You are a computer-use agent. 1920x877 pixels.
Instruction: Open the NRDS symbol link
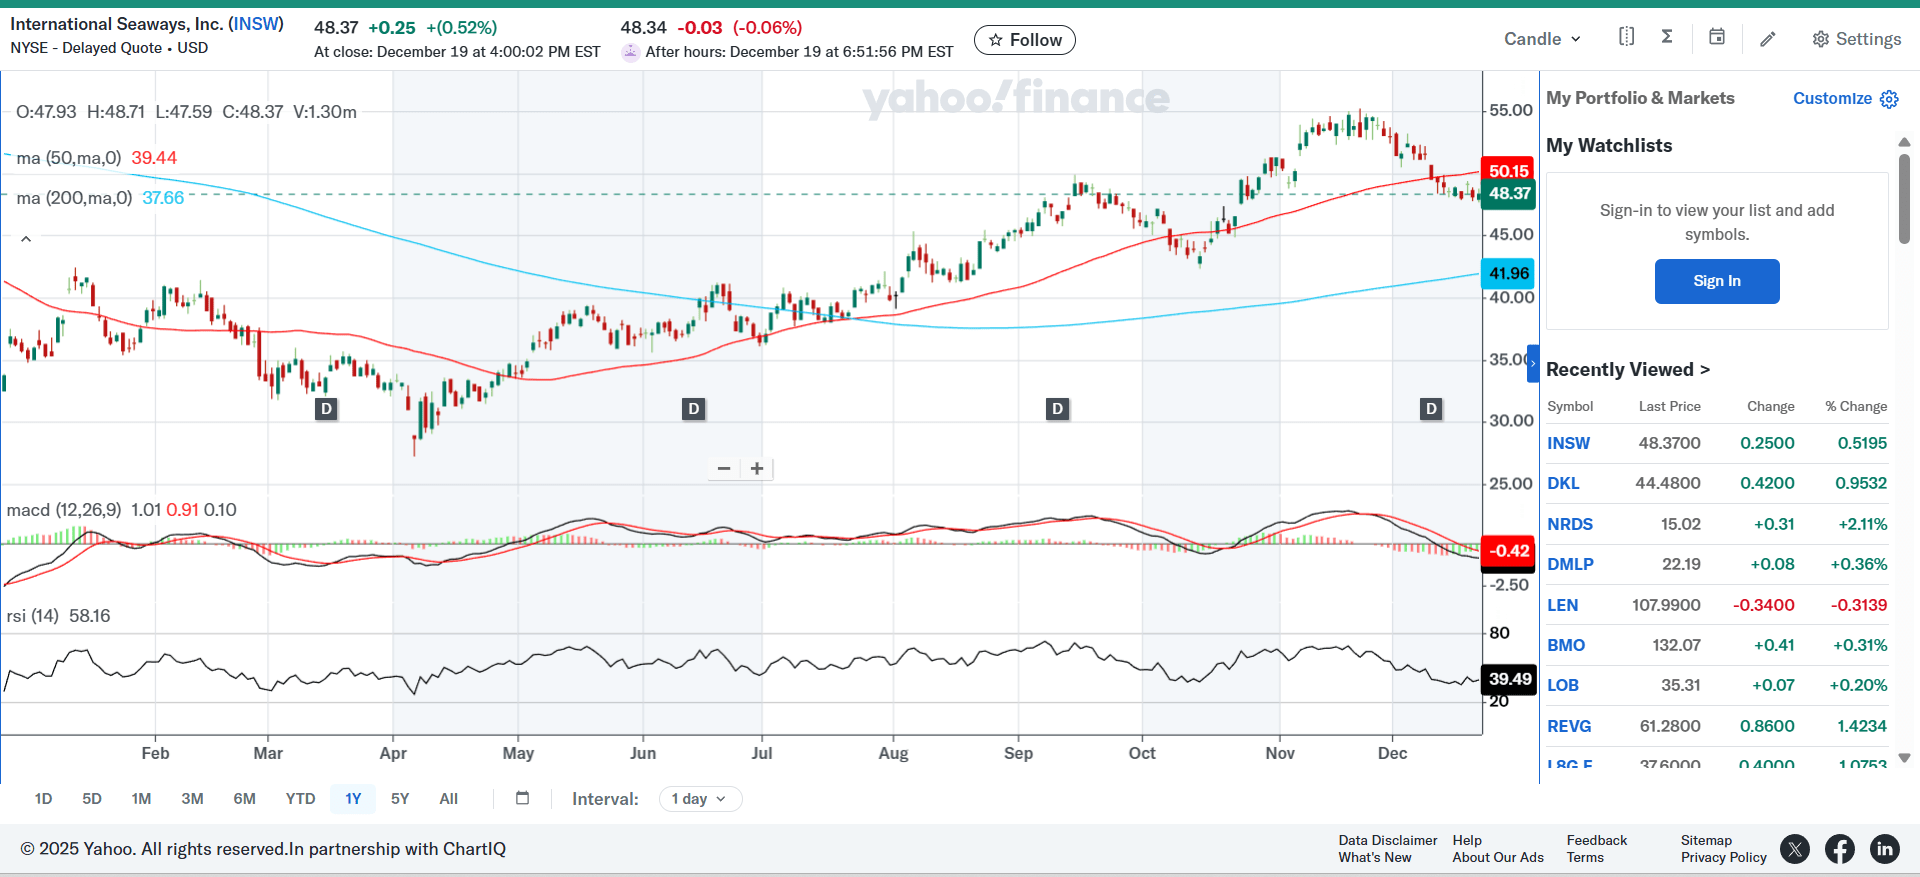1569,524
